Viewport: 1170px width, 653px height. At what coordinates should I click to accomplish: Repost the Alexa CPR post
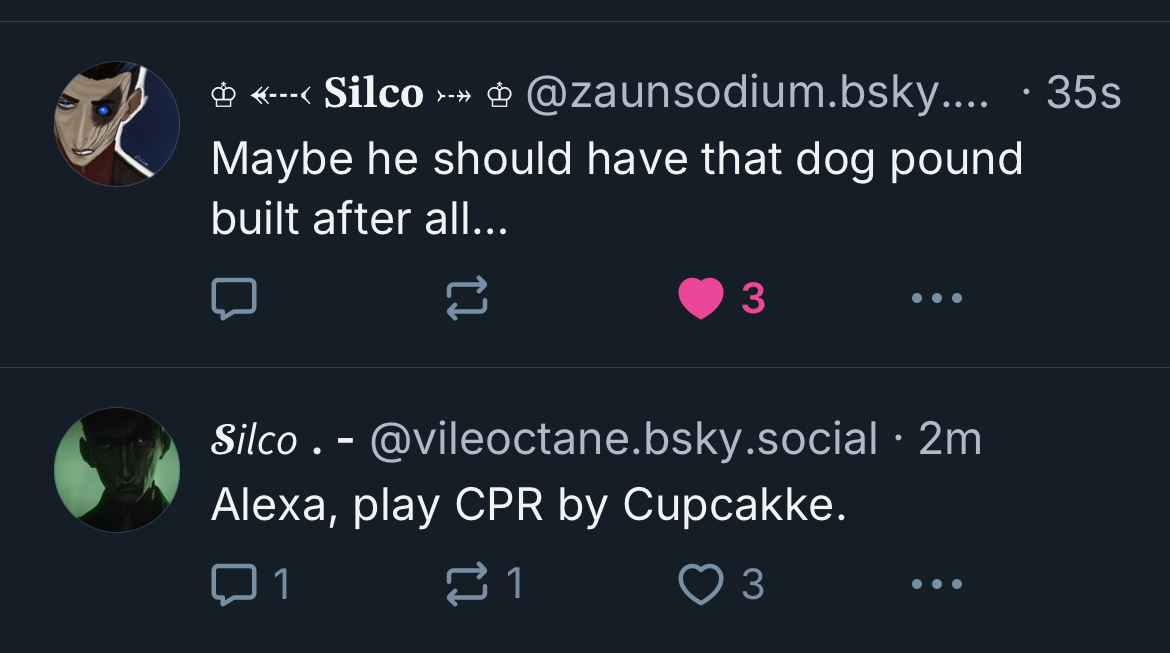point(467,584)
